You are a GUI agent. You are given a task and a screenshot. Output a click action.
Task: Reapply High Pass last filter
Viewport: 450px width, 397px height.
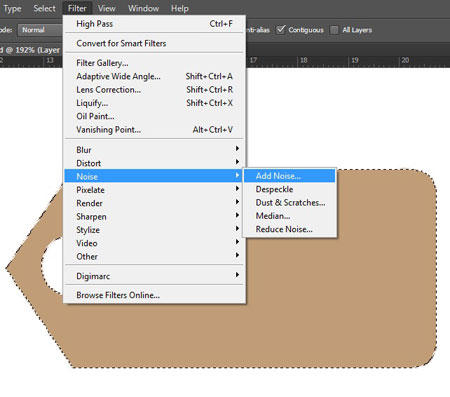(x=154, y=24)
